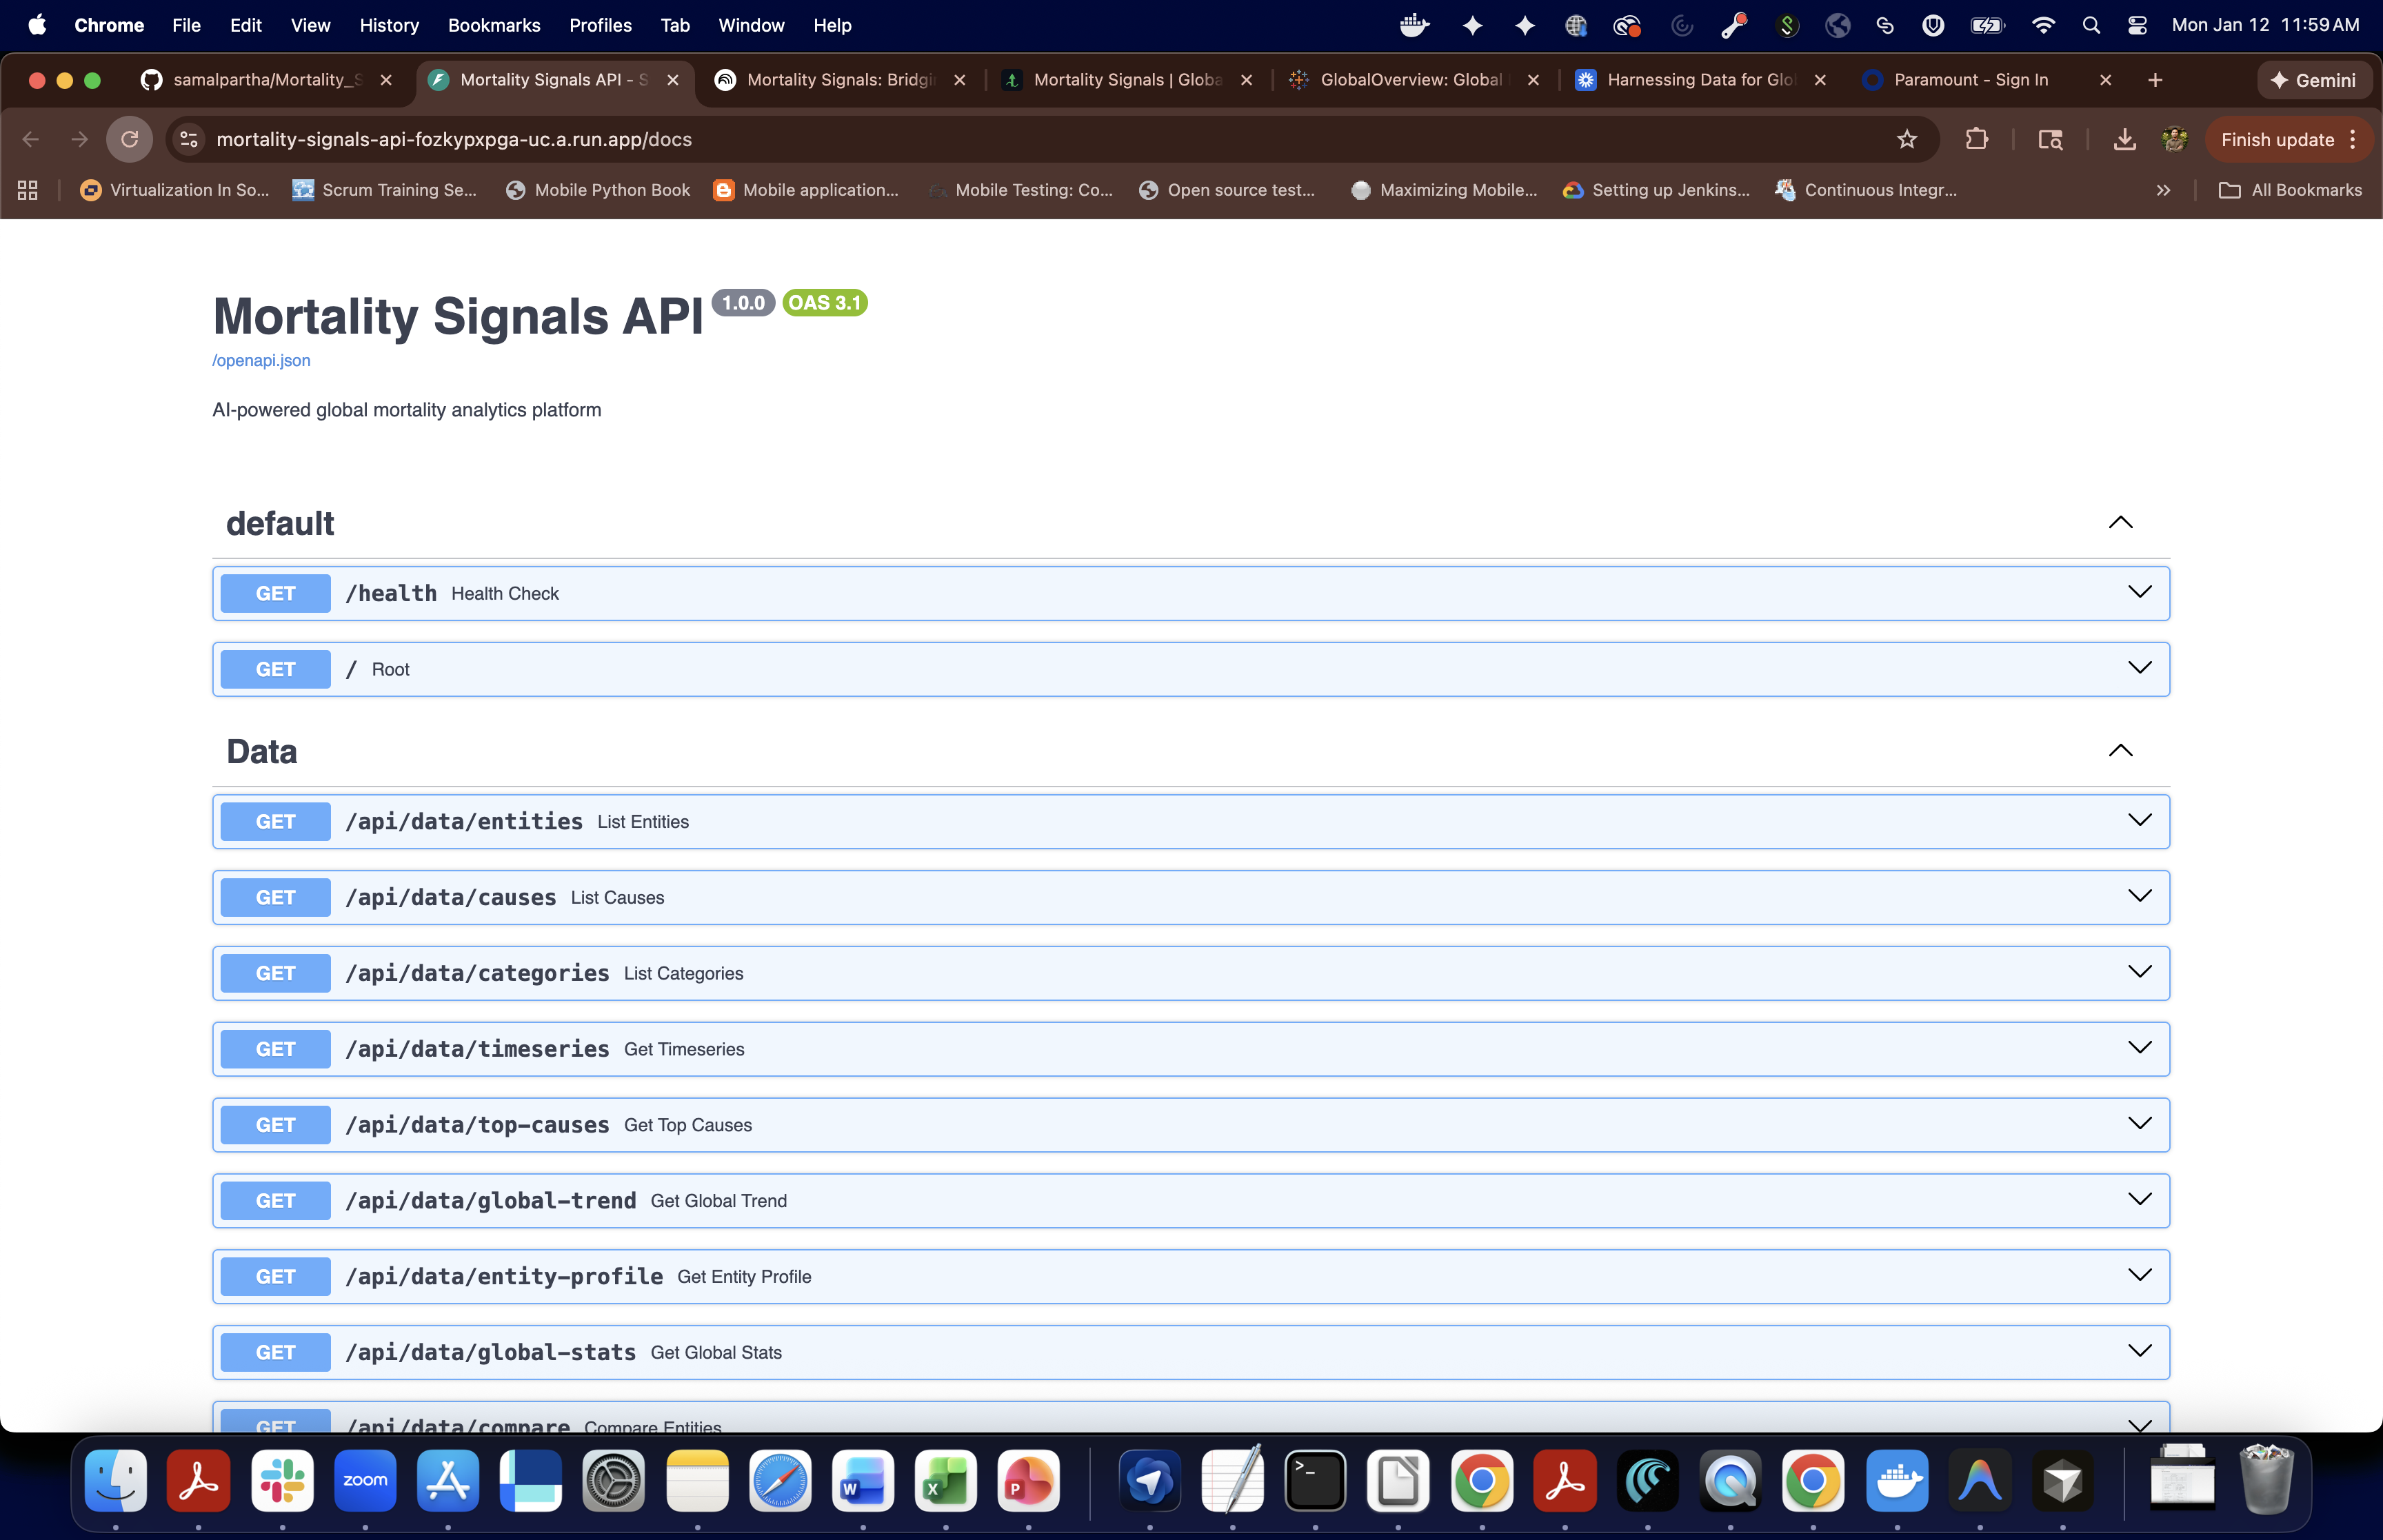Expand the /api/data/timeseries endpoint arrow

[2139, 1048]
